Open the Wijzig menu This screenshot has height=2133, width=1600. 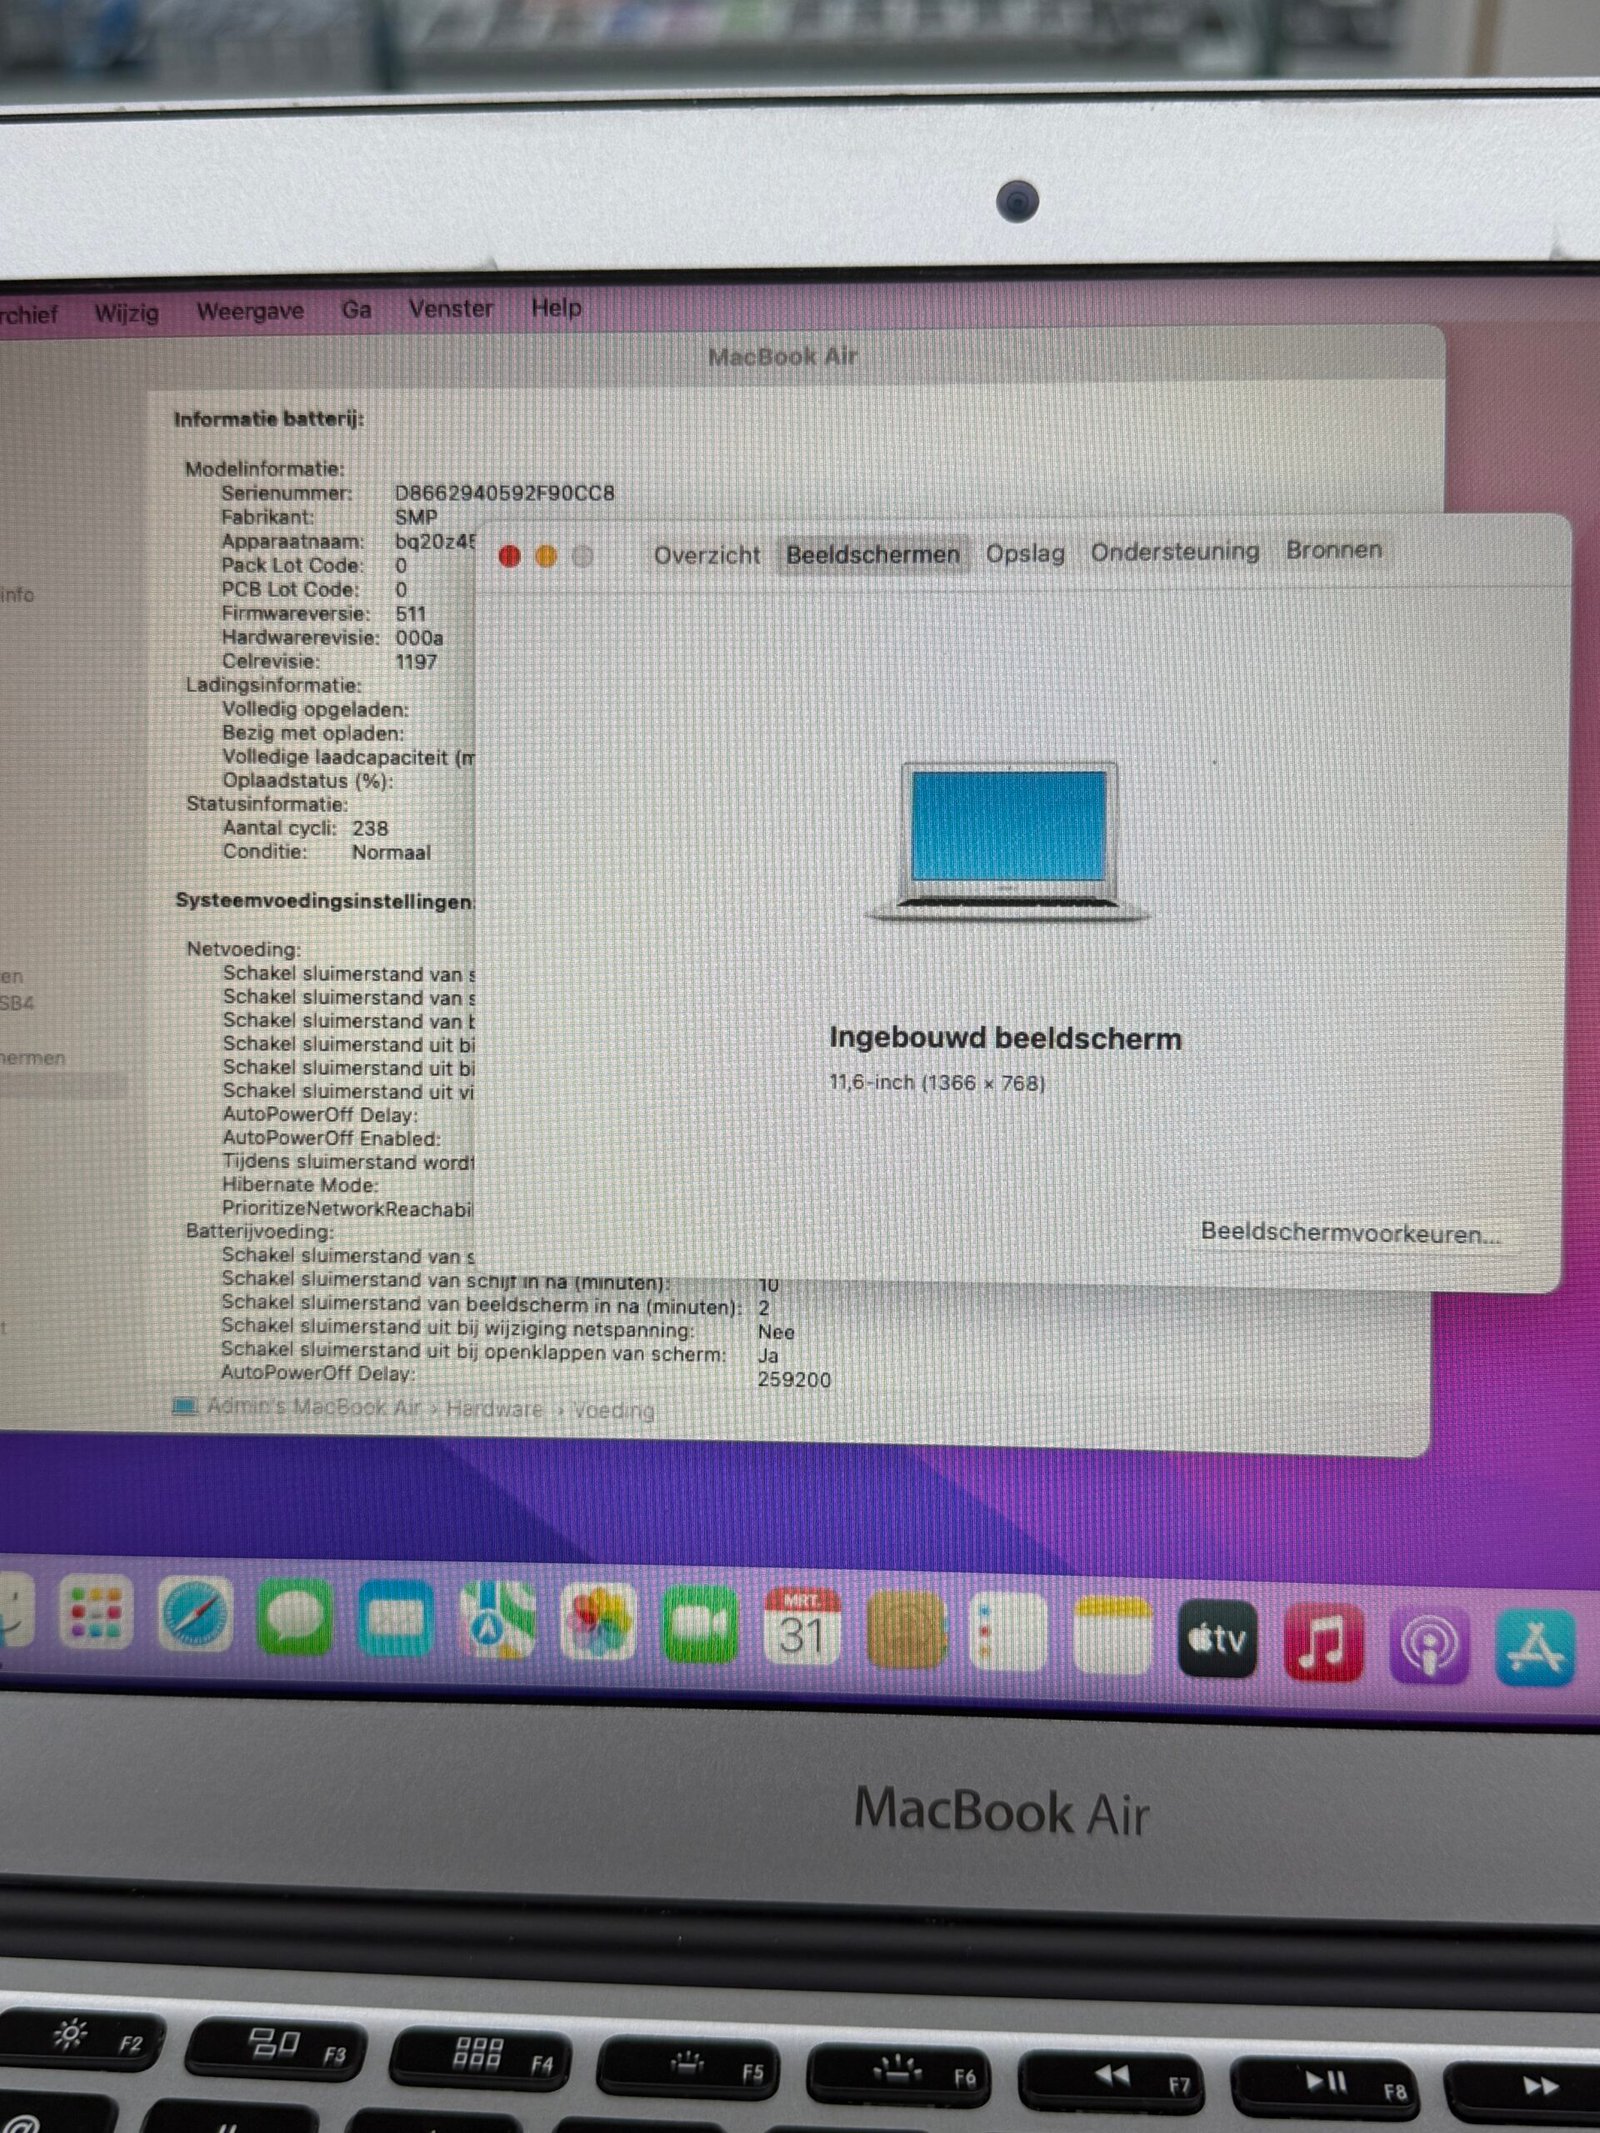[126, 313]
